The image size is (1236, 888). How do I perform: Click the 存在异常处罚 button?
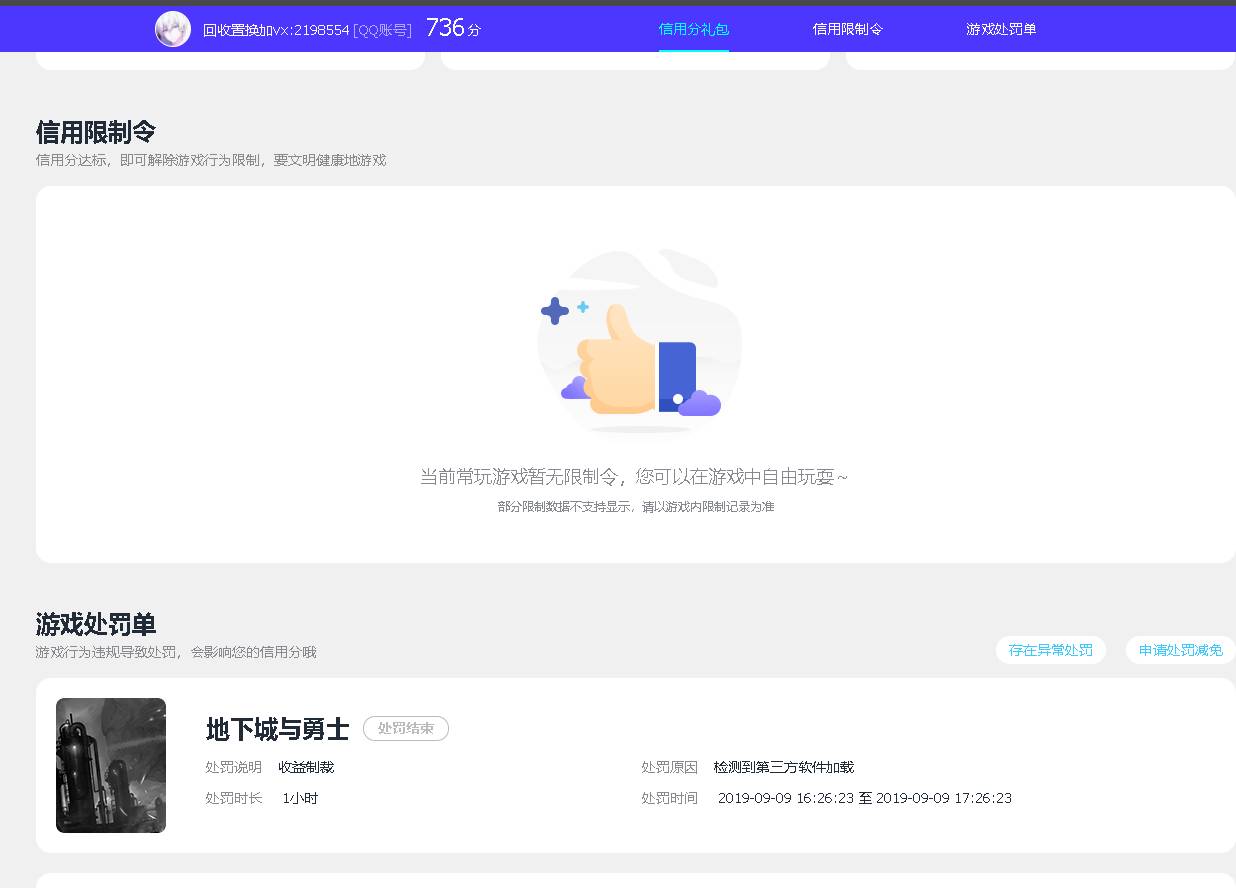click(x=1050, y=650)
